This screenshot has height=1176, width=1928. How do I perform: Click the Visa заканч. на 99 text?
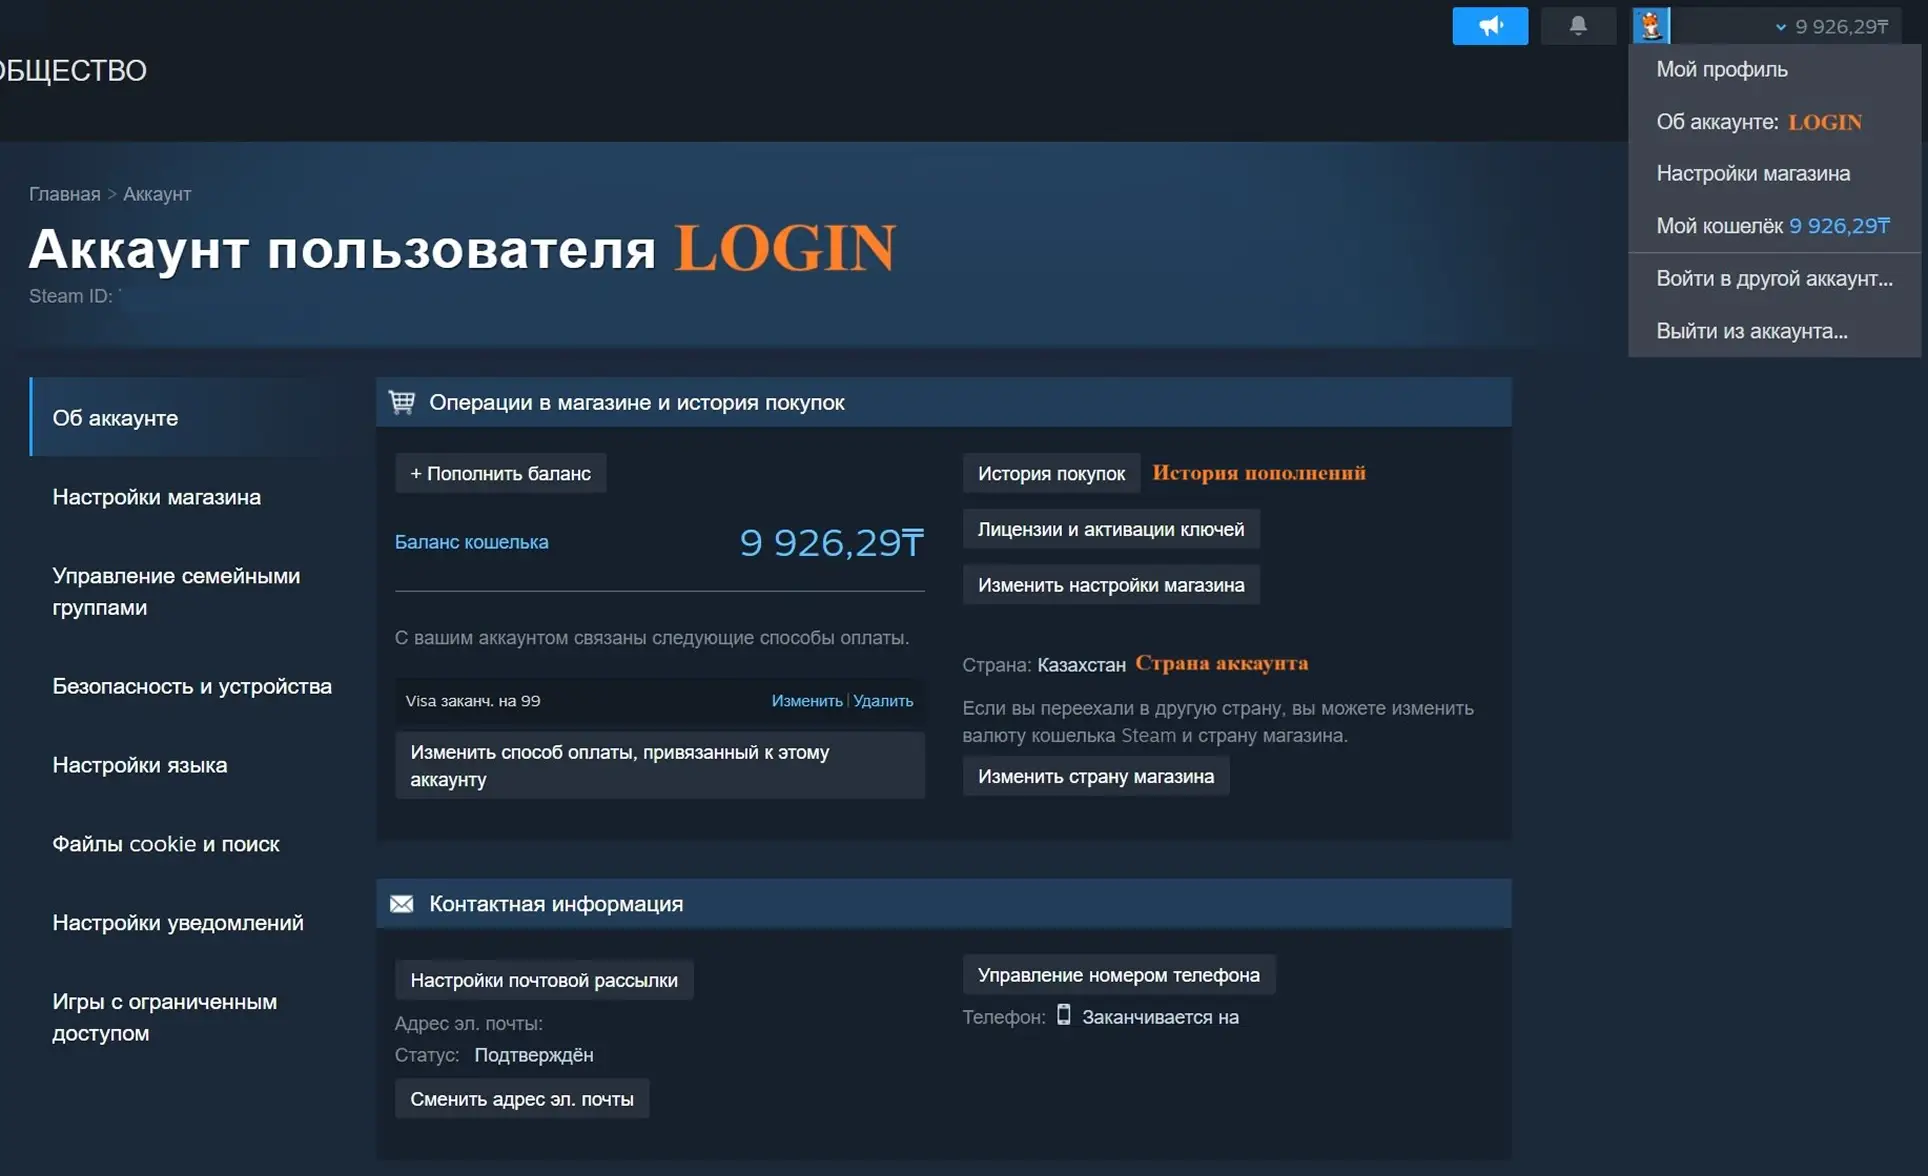coord(473,701)
